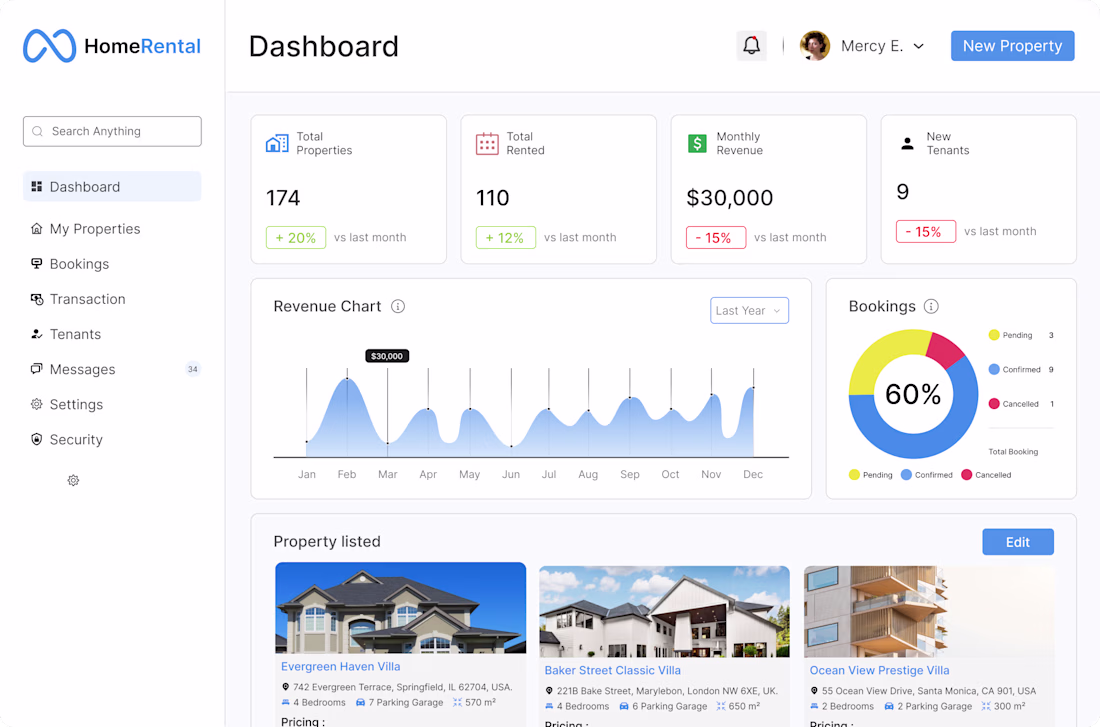Click the car icon beside 6 Parking Garage
This screenshot has width=1100, height=727.
click(624, 706)
